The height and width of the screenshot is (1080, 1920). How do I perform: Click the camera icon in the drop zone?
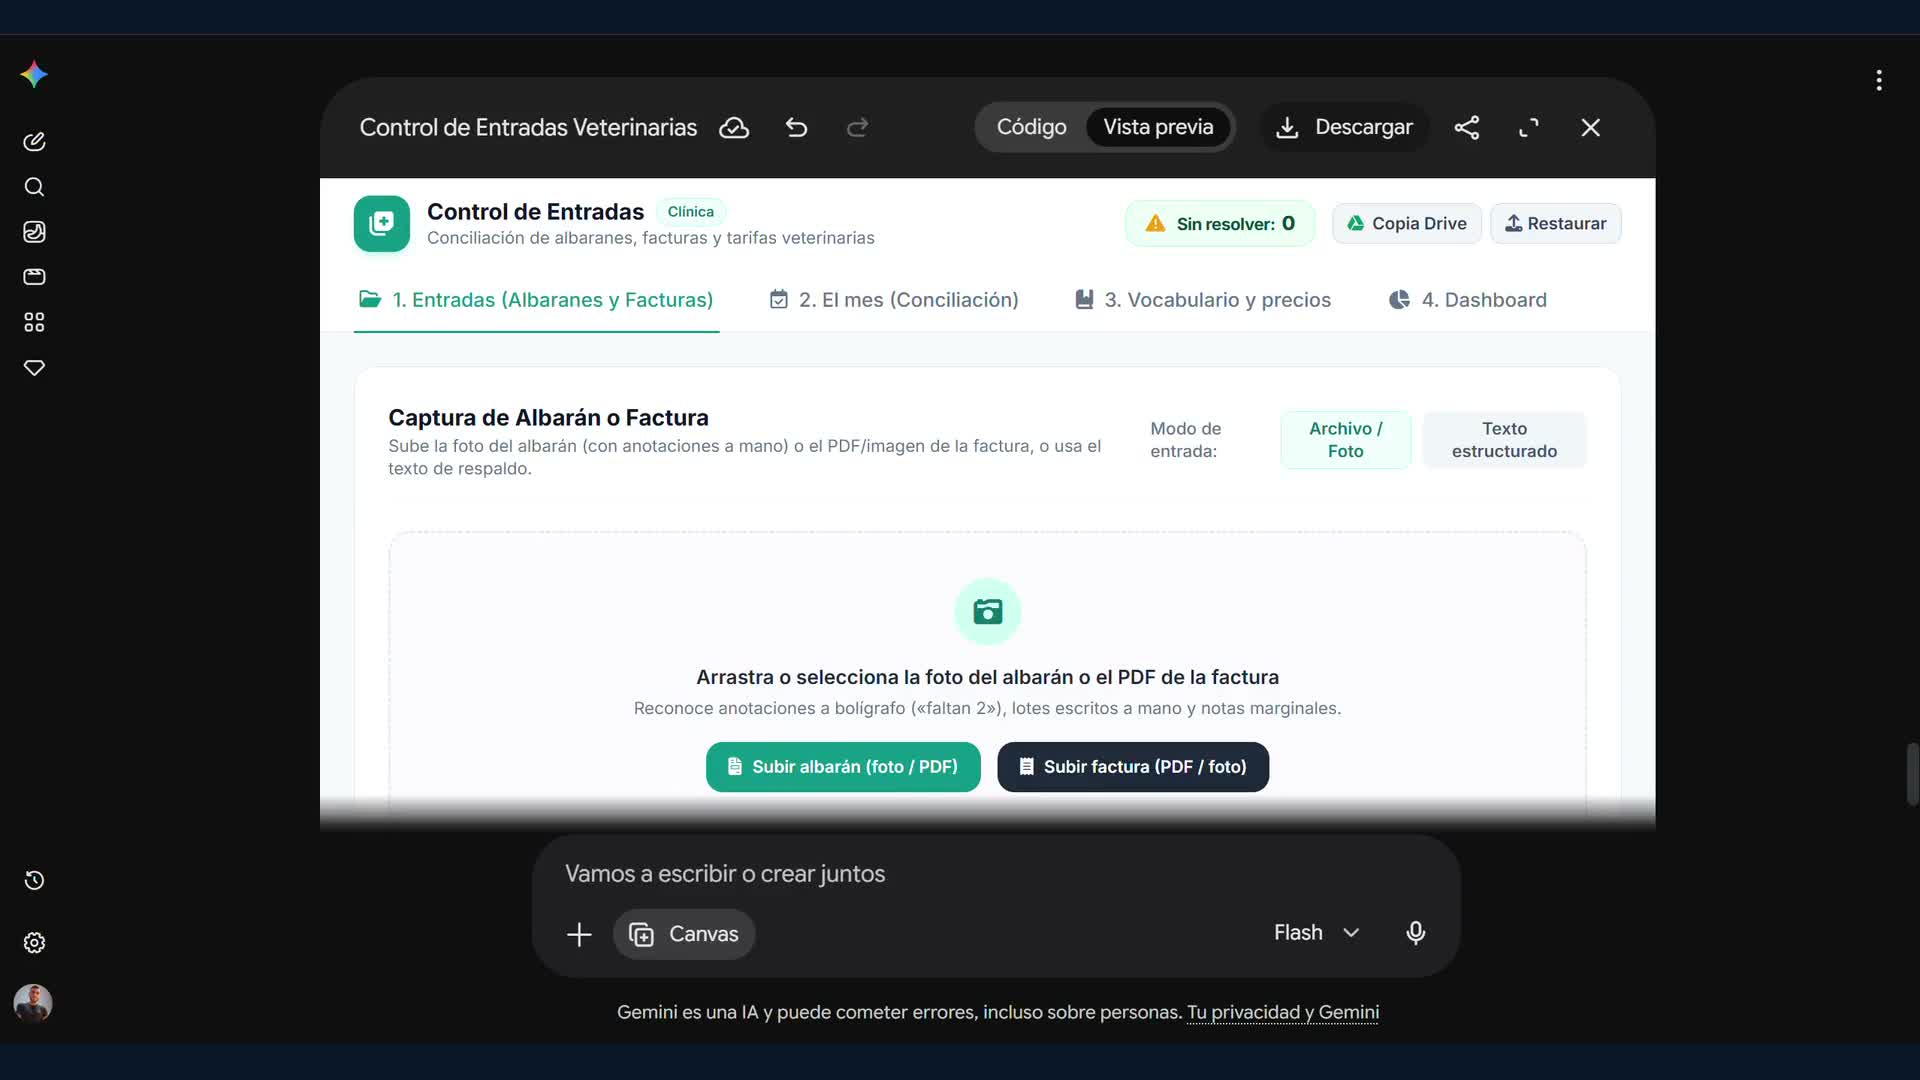(988, 611)
